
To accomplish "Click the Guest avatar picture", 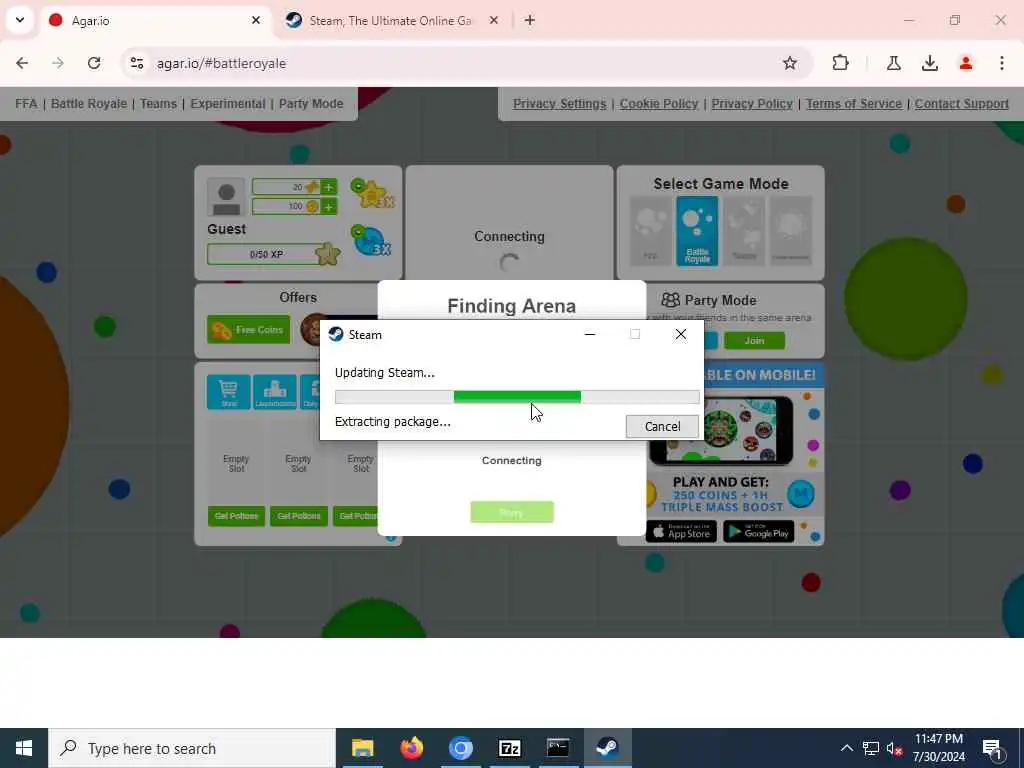I will [x=227, y=197].
